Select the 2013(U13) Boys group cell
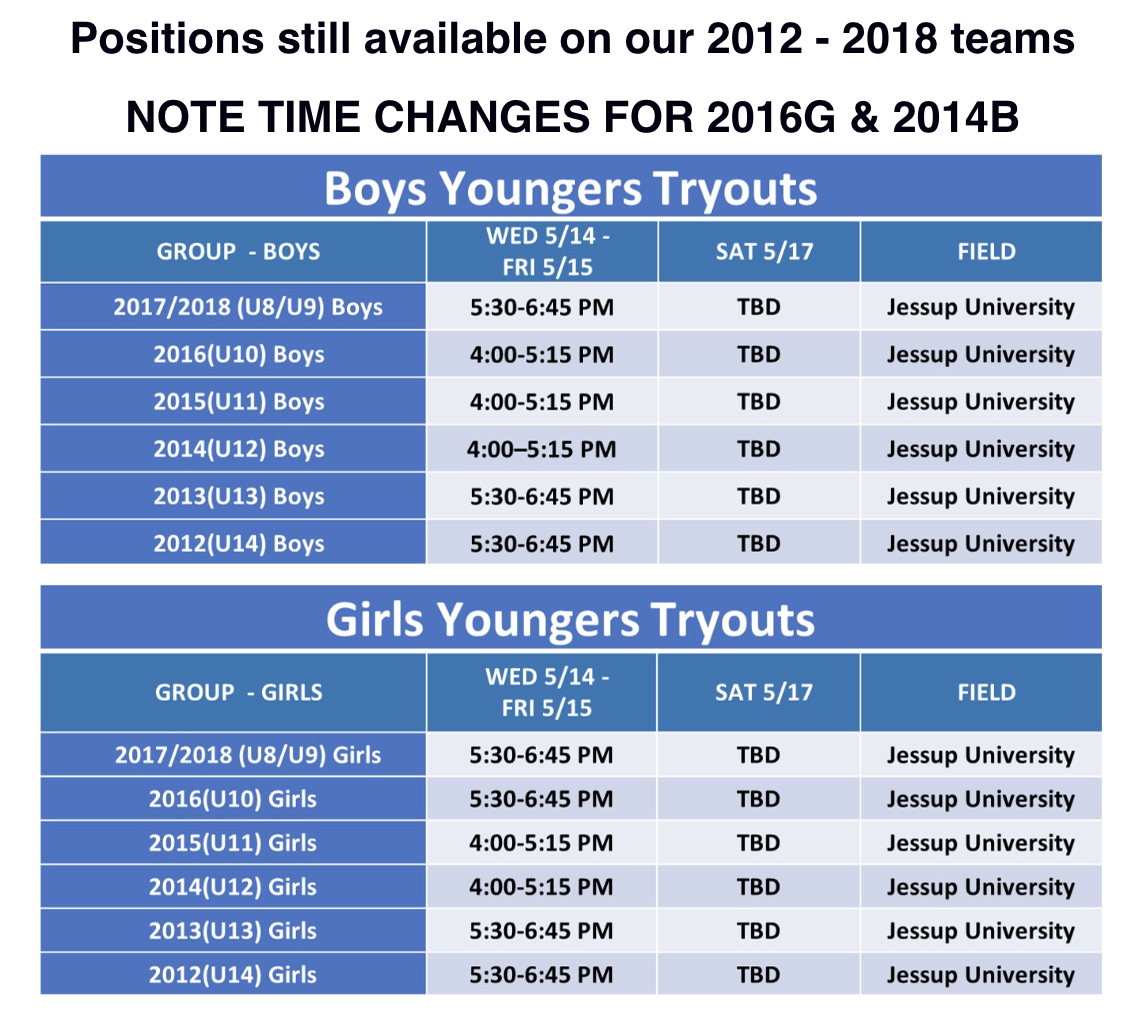 click(233, 496)
